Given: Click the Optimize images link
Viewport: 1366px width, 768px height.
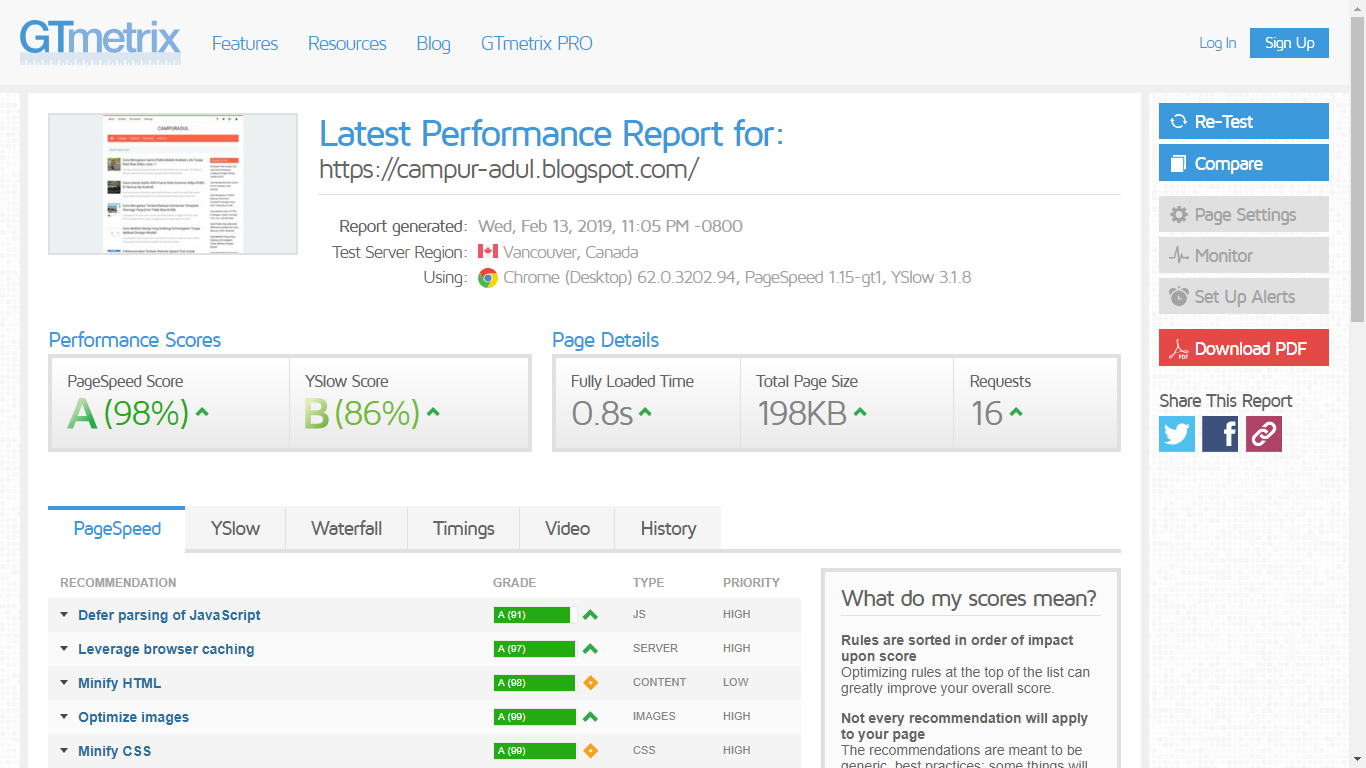Looking at the screenshot, I should click(133, 717).
